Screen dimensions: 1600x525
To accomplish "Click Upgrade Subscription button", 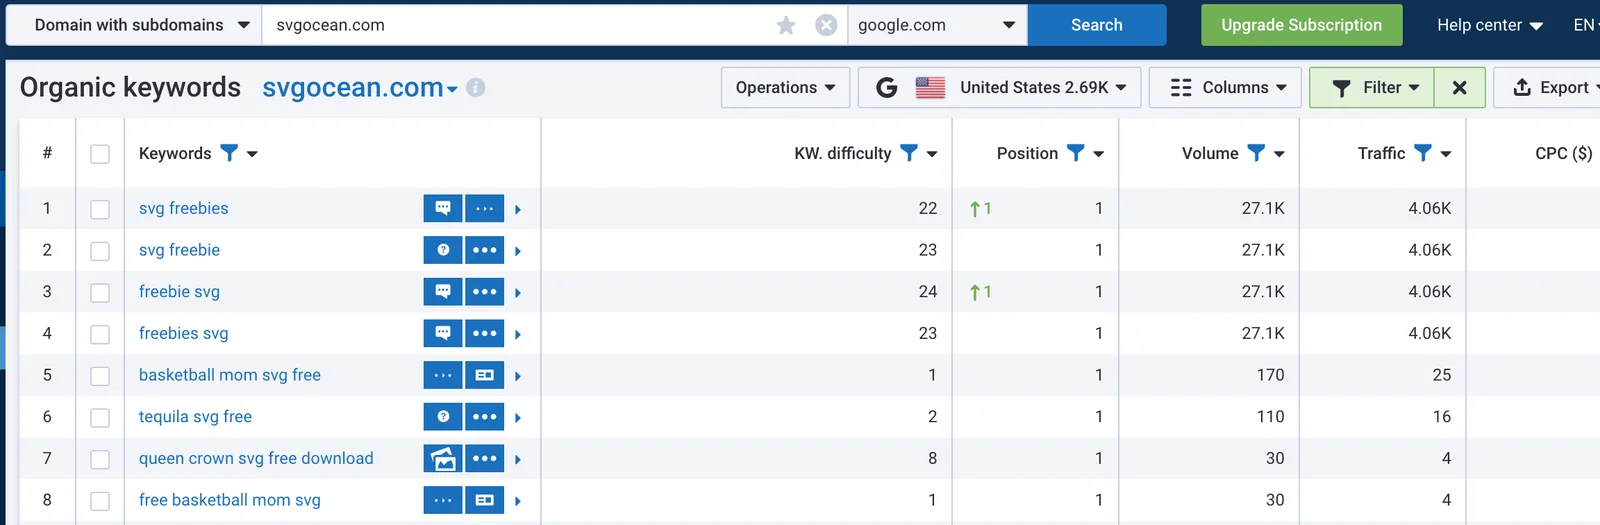I will (1301, 25).
